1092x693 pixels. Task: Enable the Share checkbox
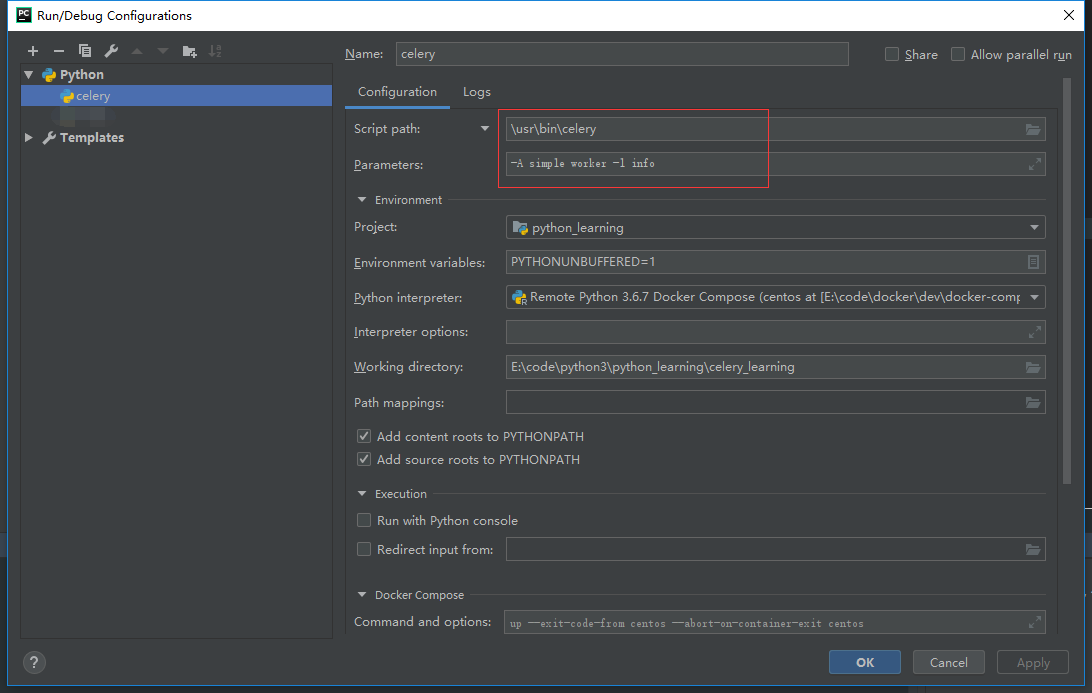[892, 55]
